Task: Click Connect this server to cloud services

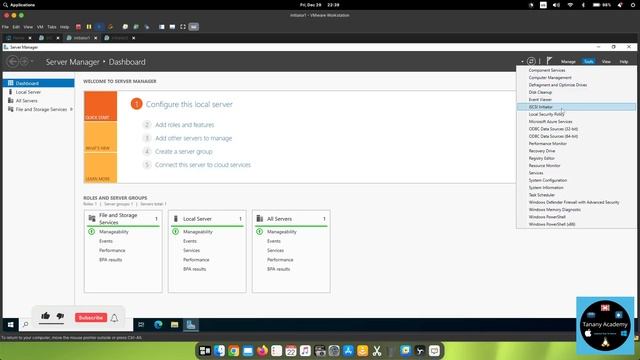Action: [203, 165]
